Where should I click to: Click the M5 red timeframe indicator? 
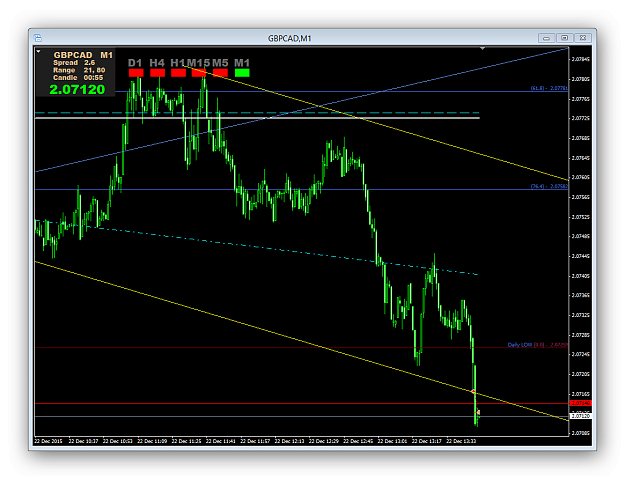pyautogui.click(x=220, y=73)
